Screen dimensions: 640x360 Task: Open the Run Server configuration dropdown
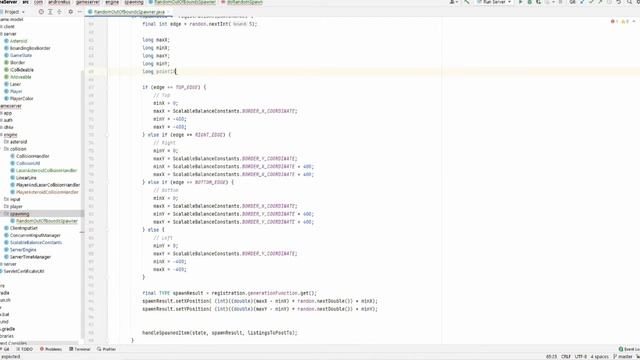click(x=494, y=2)
